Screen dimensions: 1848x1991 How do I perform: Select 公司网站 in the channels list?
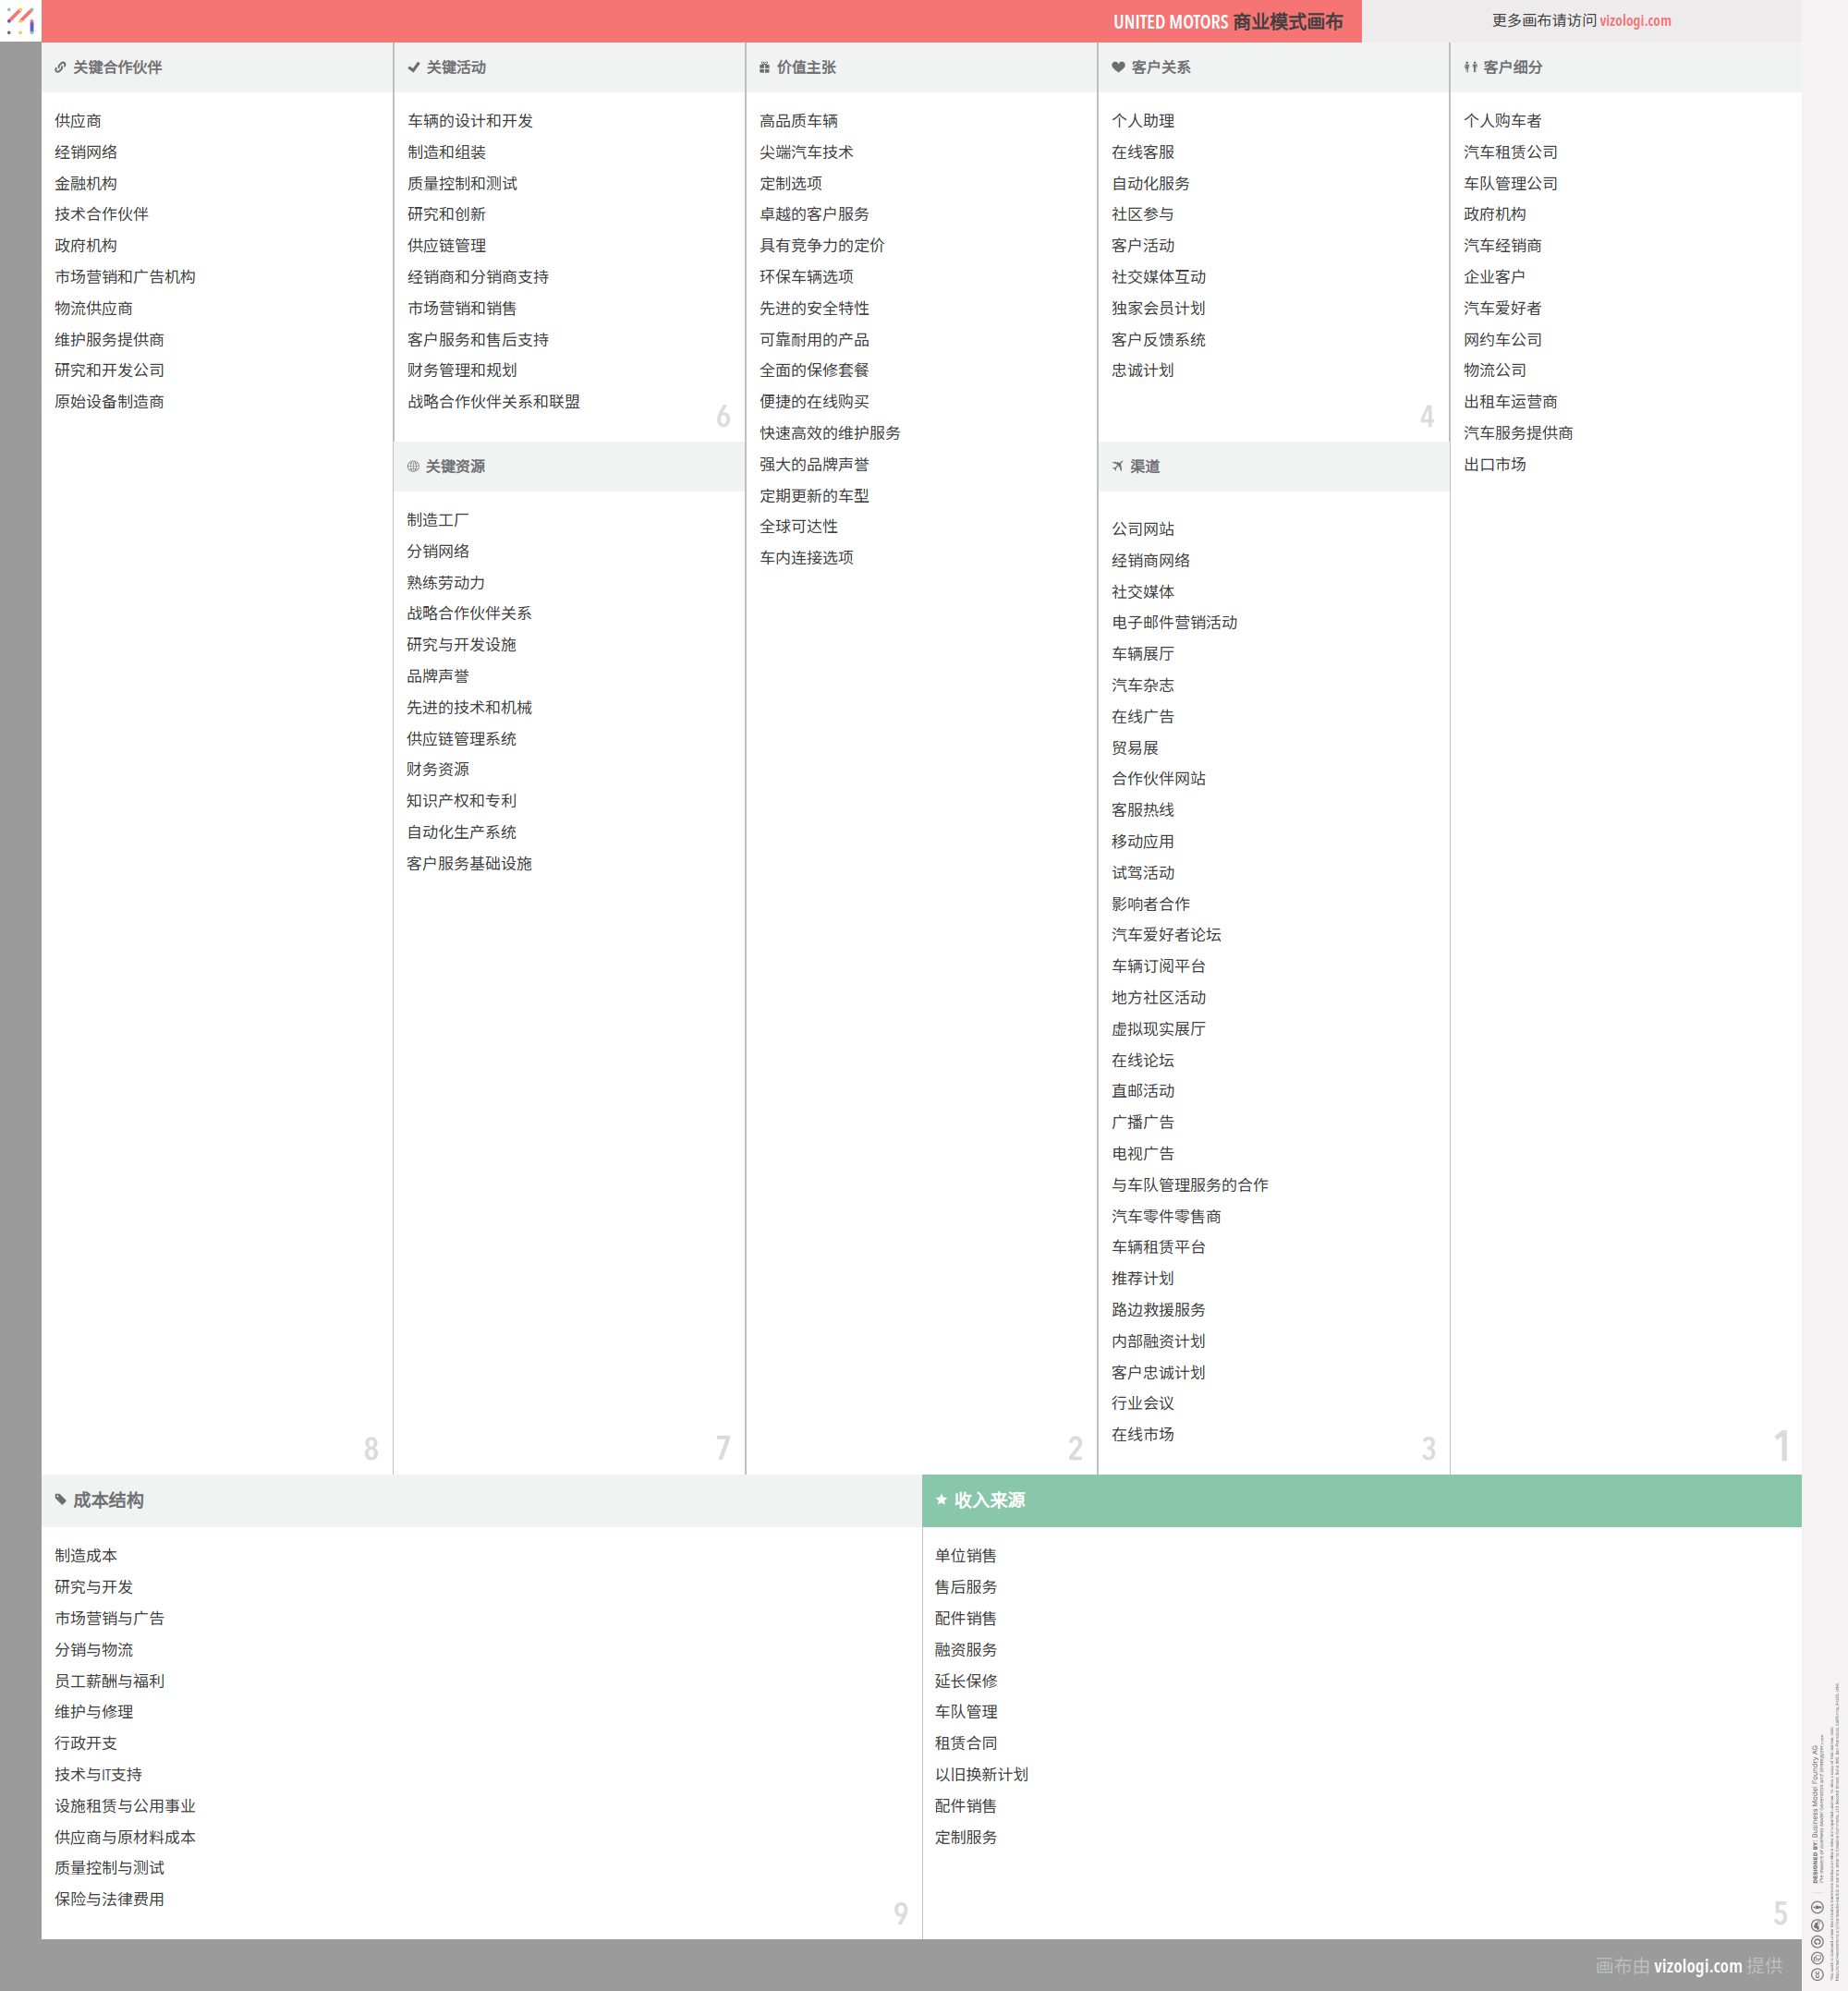point(1142,529)
